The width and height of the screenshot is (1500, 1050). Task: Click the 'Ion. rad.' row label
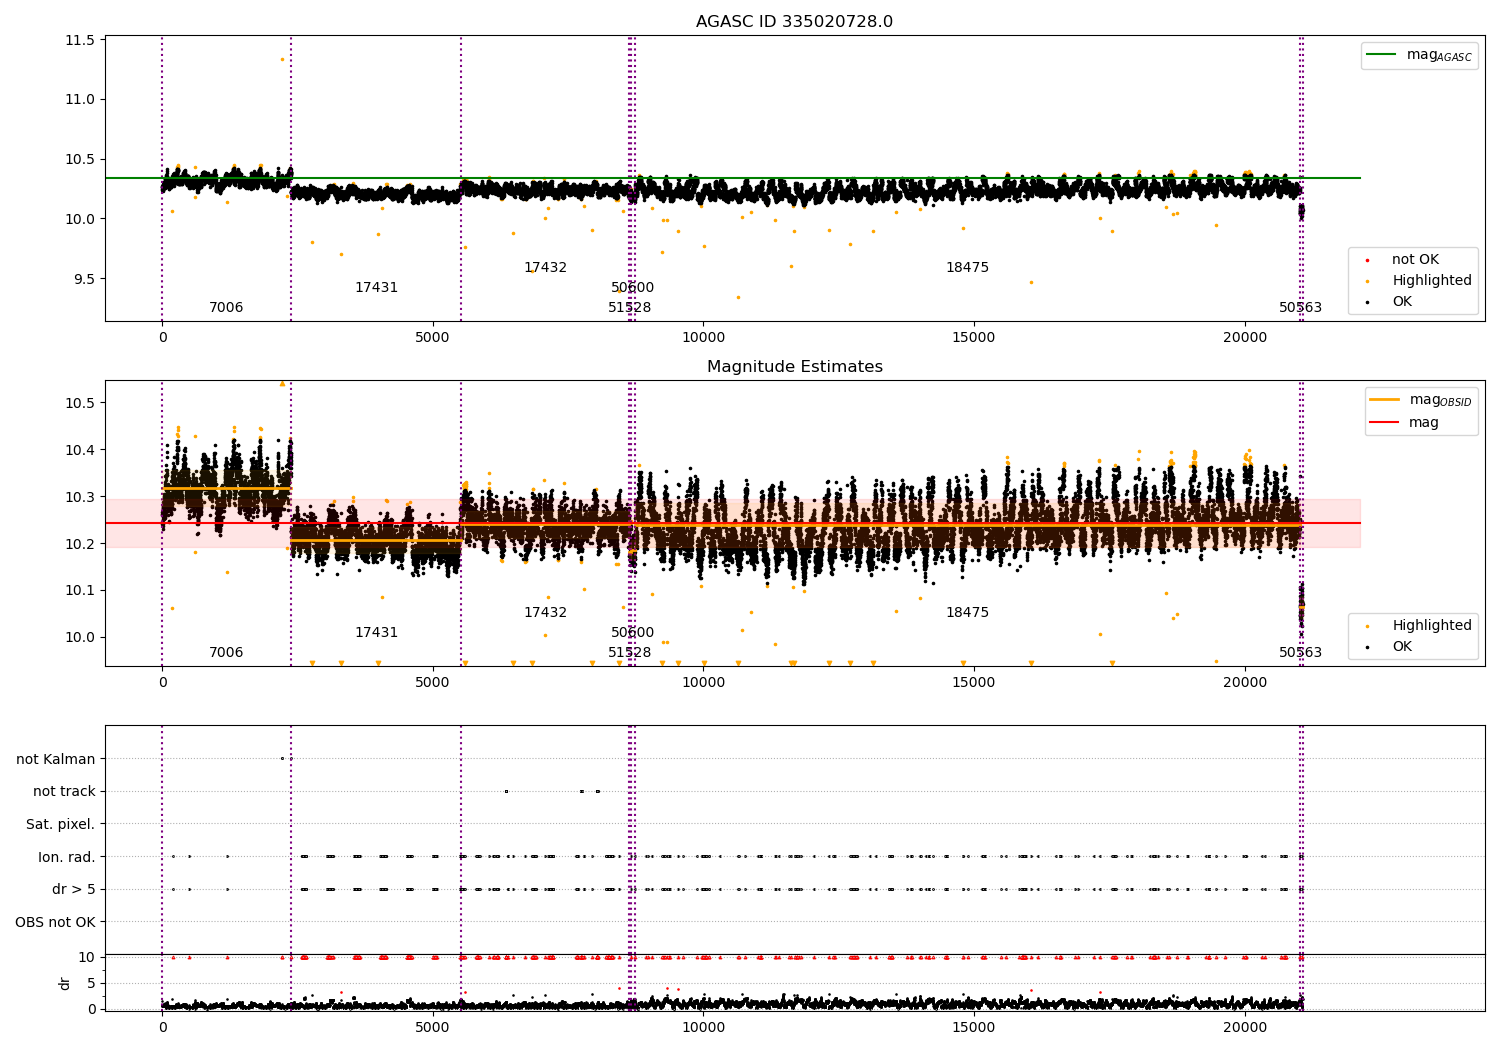(x=67, y=857)
